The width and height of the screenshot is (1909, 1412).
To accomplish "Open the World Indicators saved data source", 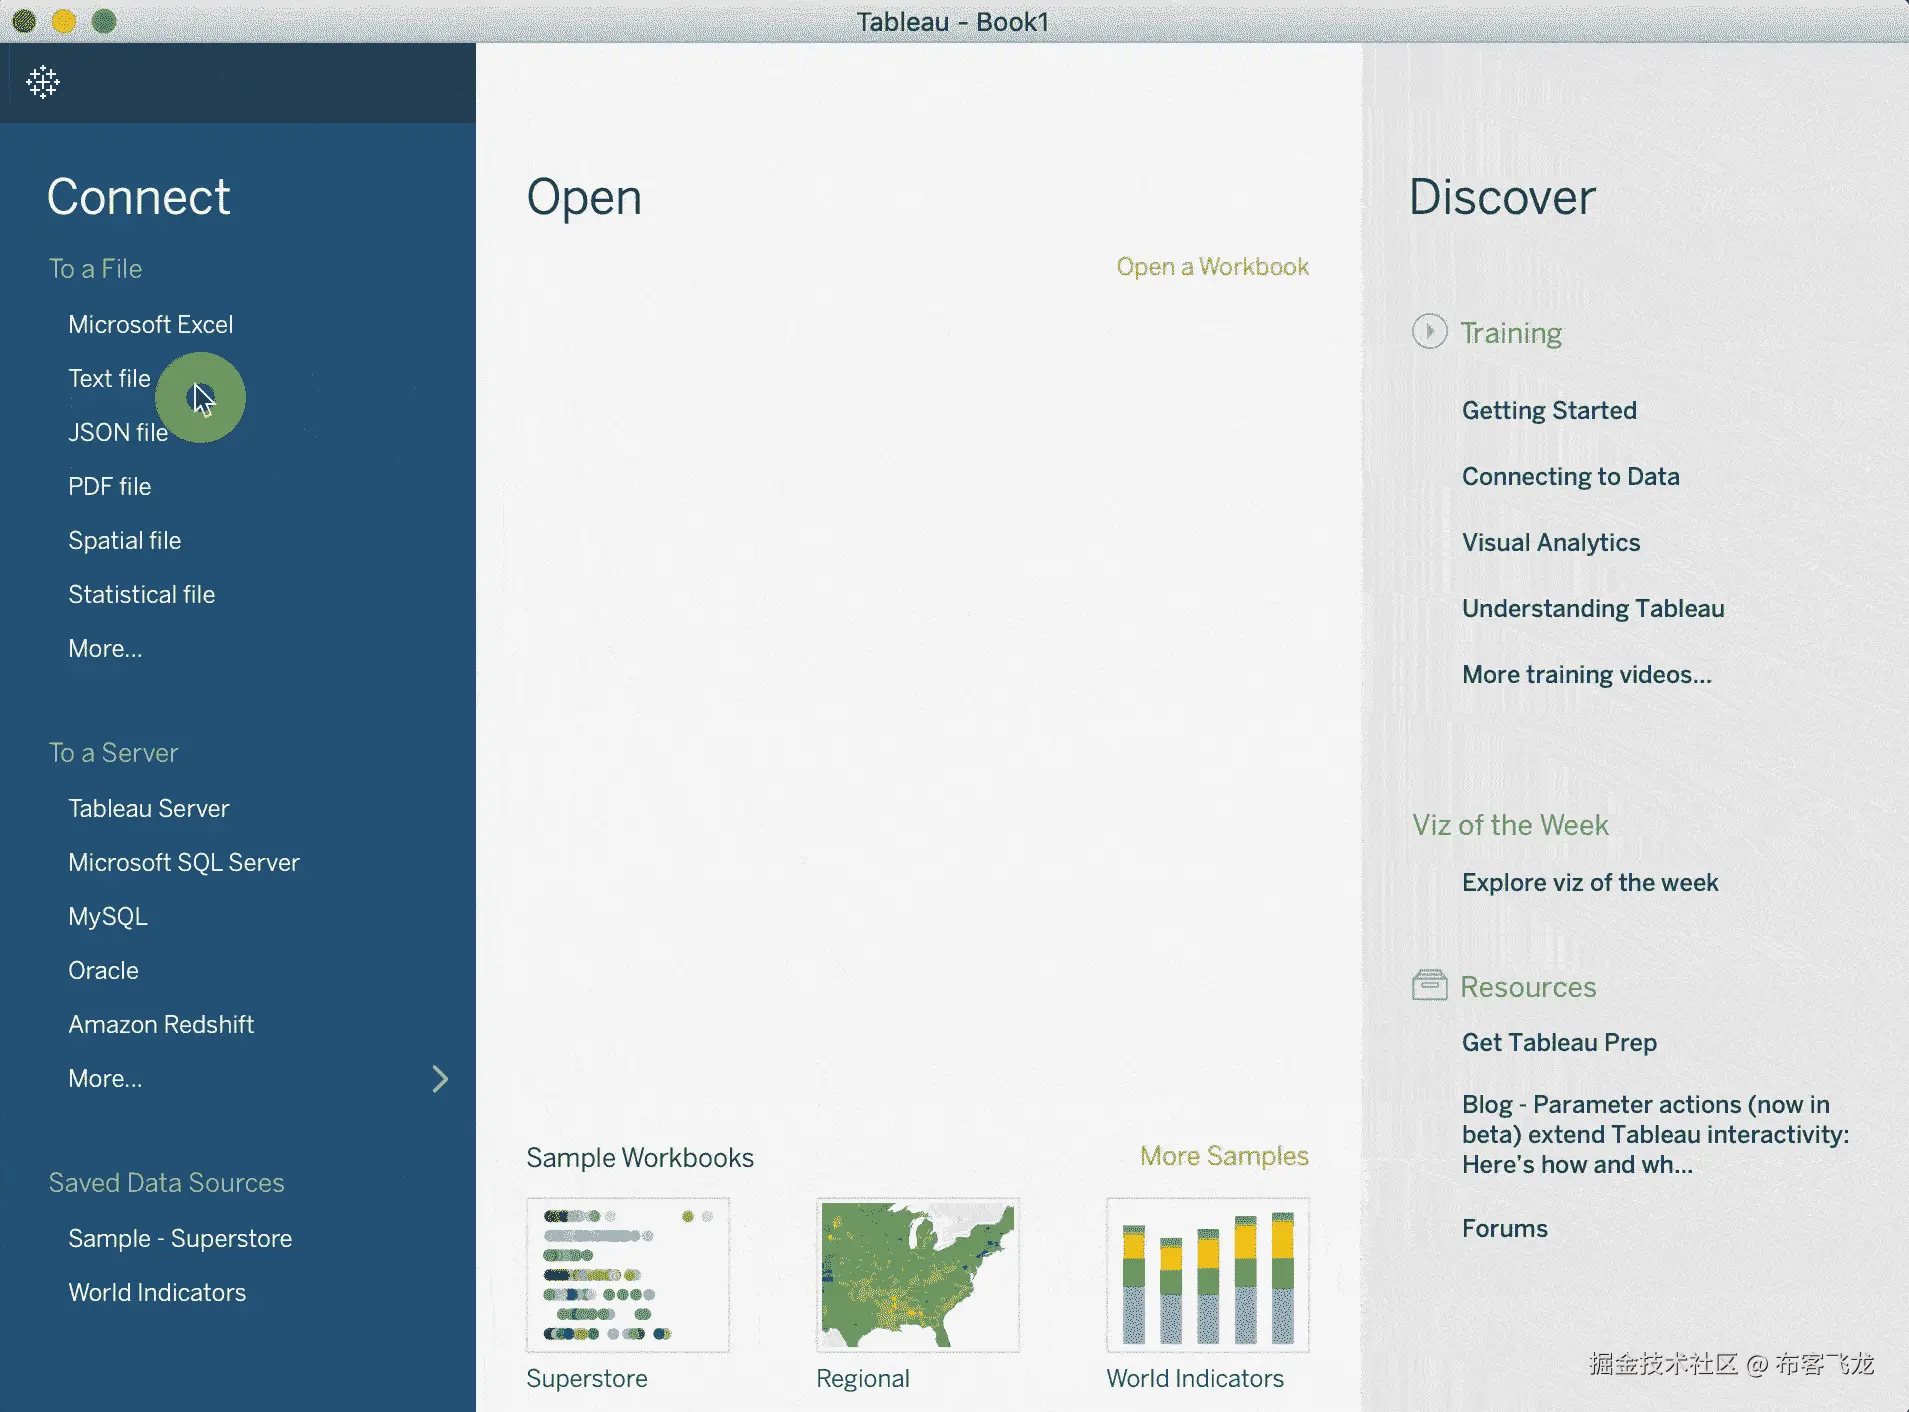I will click(157, 1292).
